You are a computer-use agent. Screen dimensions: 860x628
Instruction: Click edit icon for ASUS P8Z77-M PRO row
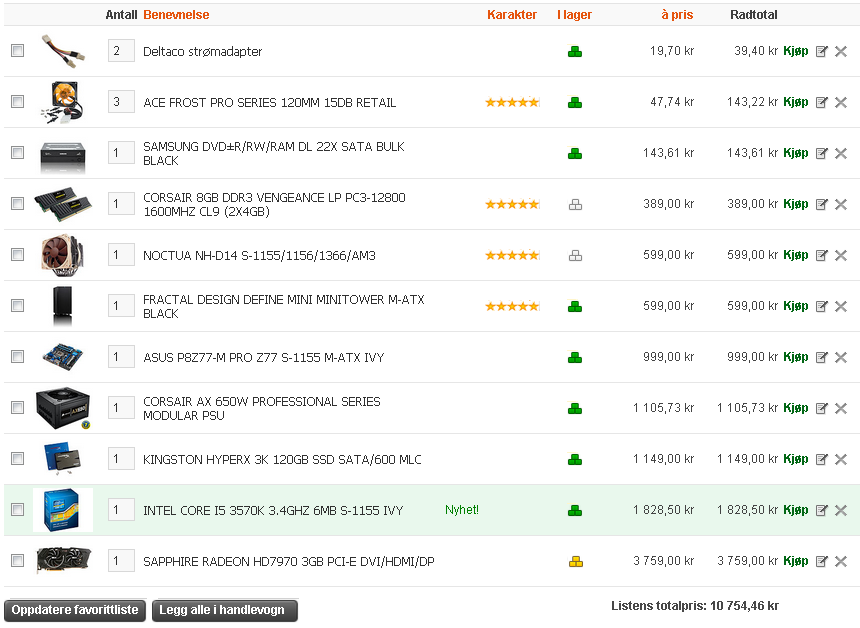(821, 358)
